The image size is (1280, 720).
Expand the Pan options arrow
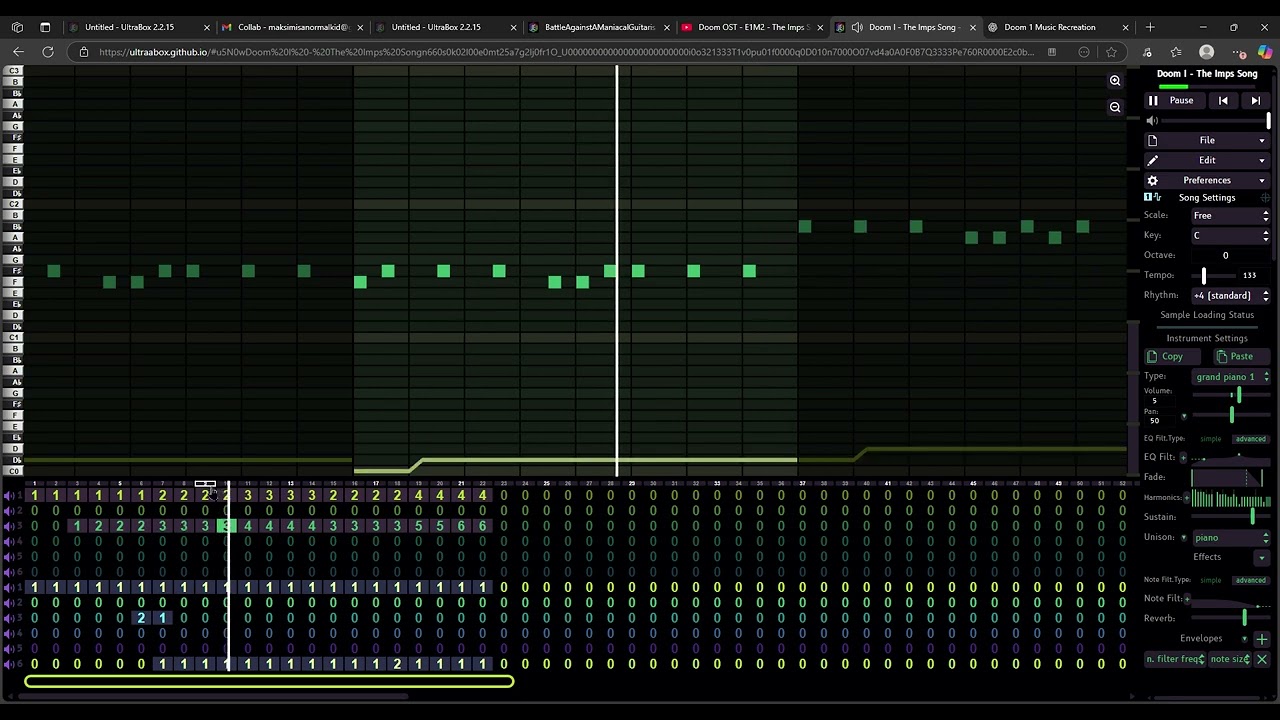click(1184, 417)
